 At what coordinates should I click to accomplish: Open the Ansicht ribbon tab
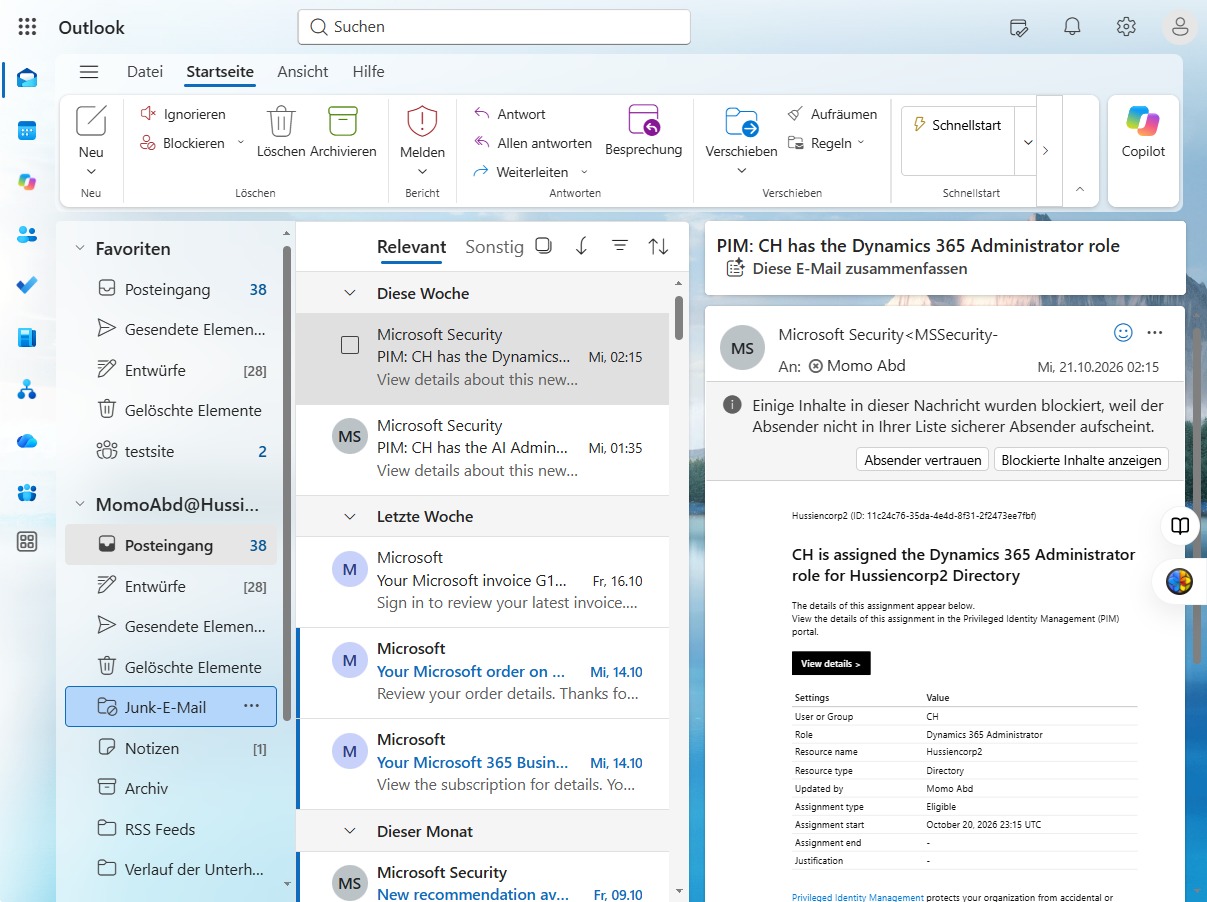(x=303, y=72)
